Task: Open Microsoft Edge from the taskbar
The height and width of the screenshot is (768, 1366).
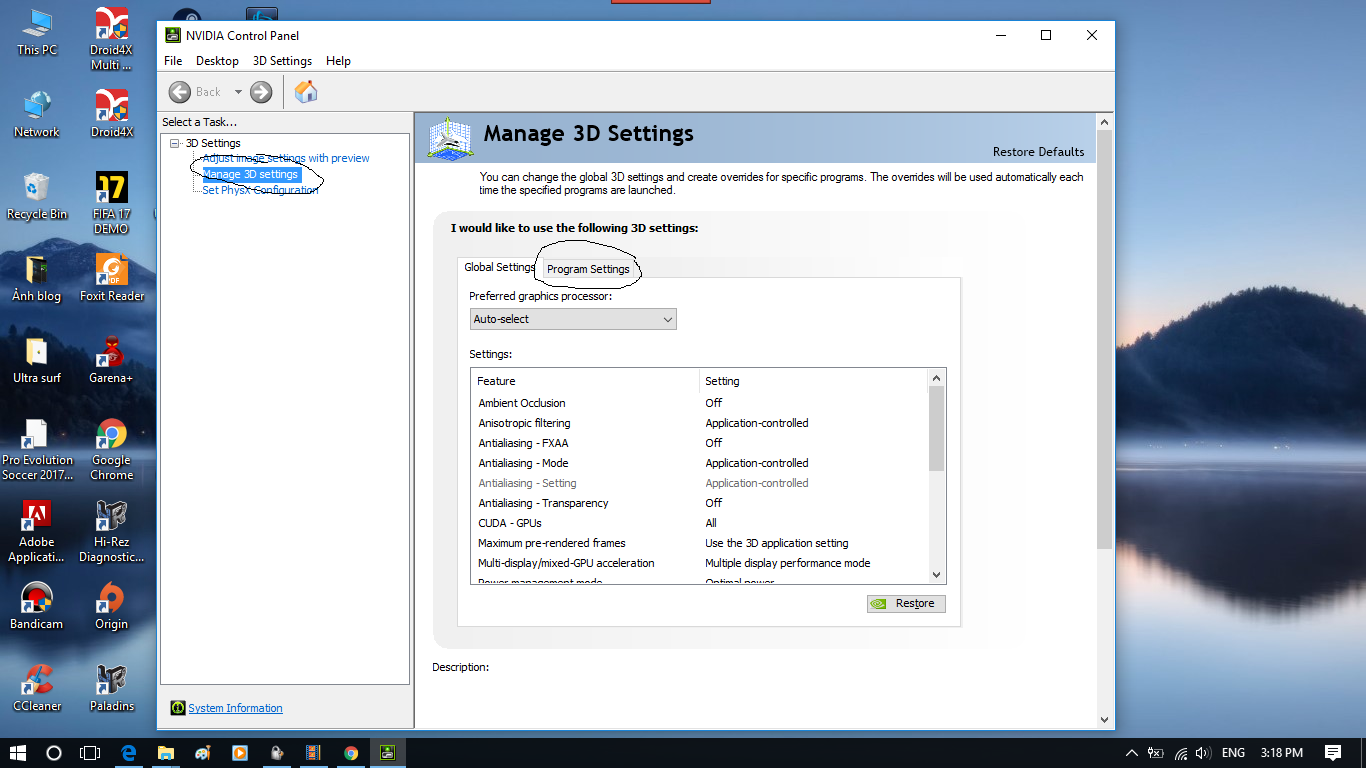Action: 128,752
